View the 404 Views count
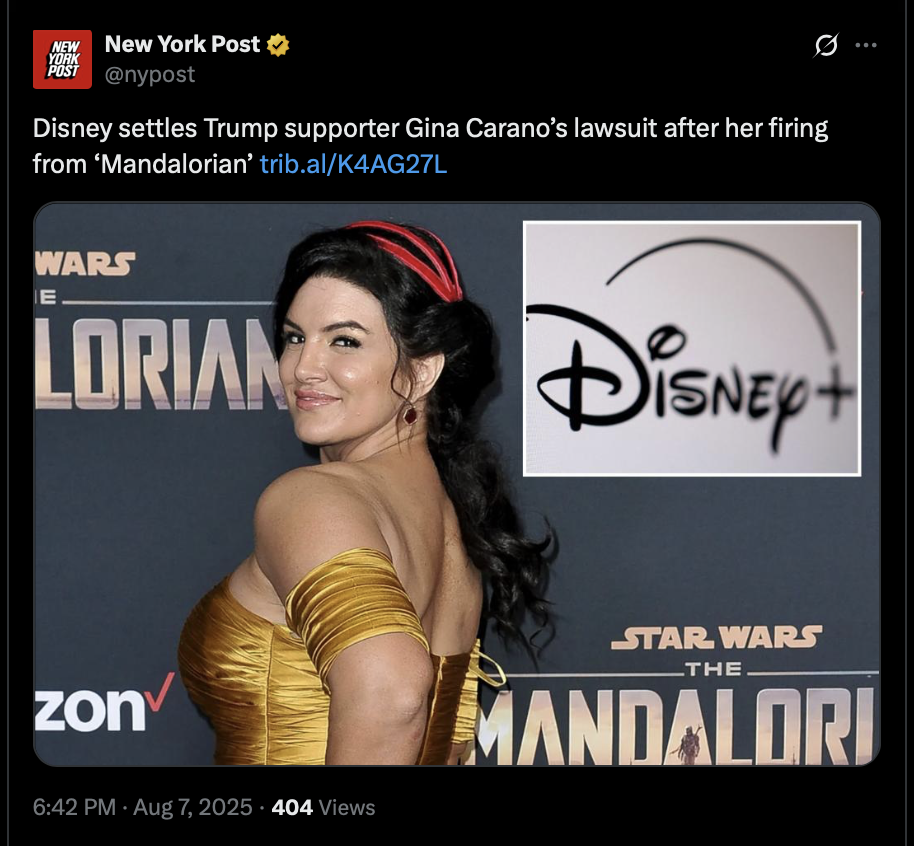 [x=324, y=808]
